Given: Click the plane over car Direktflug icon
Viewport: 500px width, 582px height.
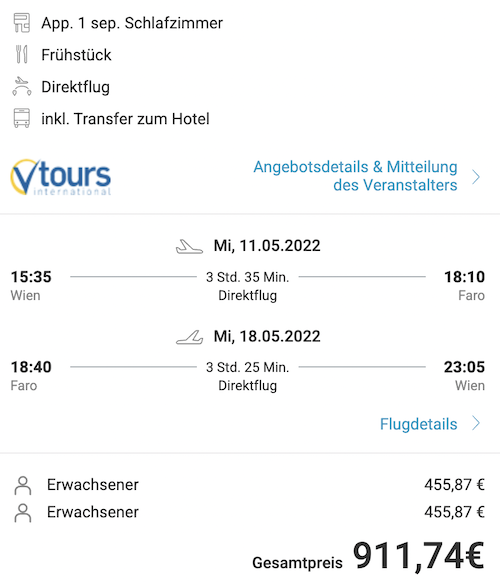Looking at the screenshot, I should (x=22, y=86).
